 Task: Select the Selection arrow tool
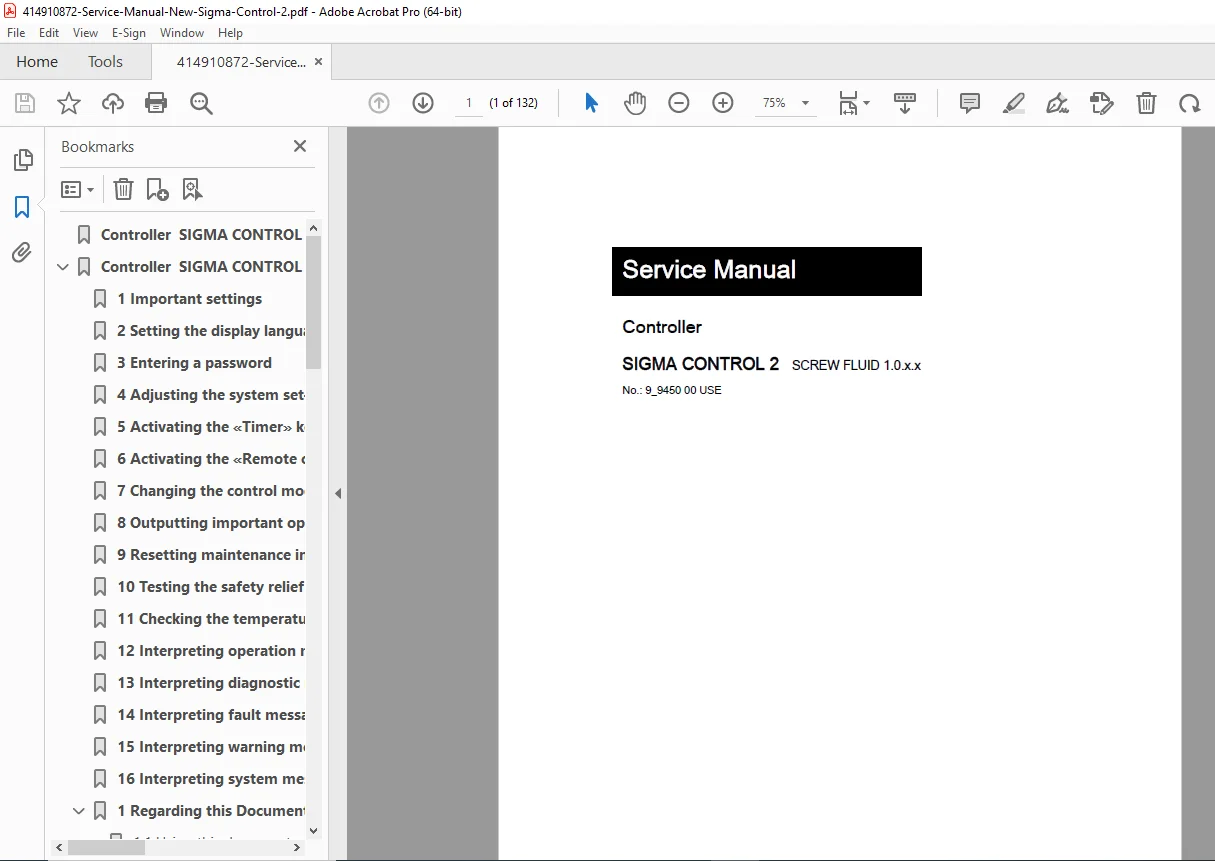(x=591, y=103)
